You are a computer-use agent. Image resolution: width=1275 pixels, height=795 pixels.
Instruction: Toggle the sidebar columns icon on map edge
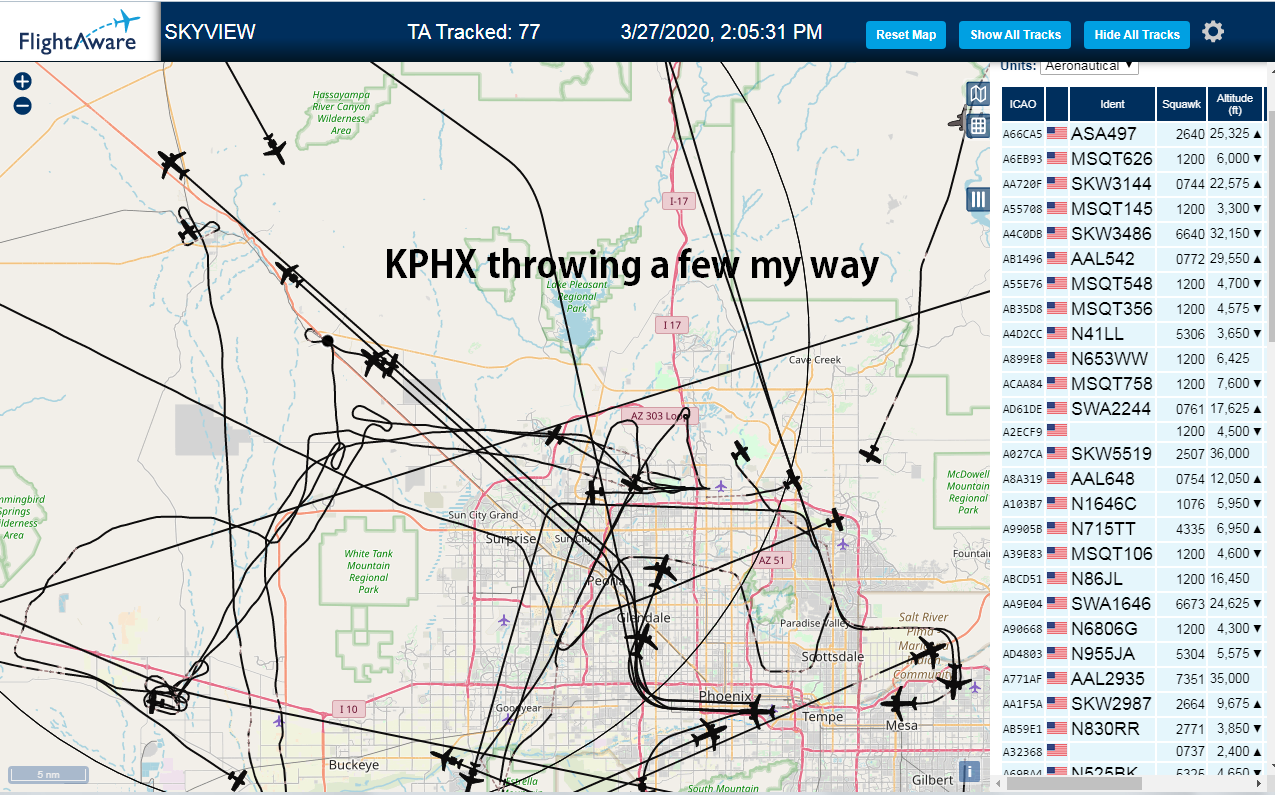point(978,199)
